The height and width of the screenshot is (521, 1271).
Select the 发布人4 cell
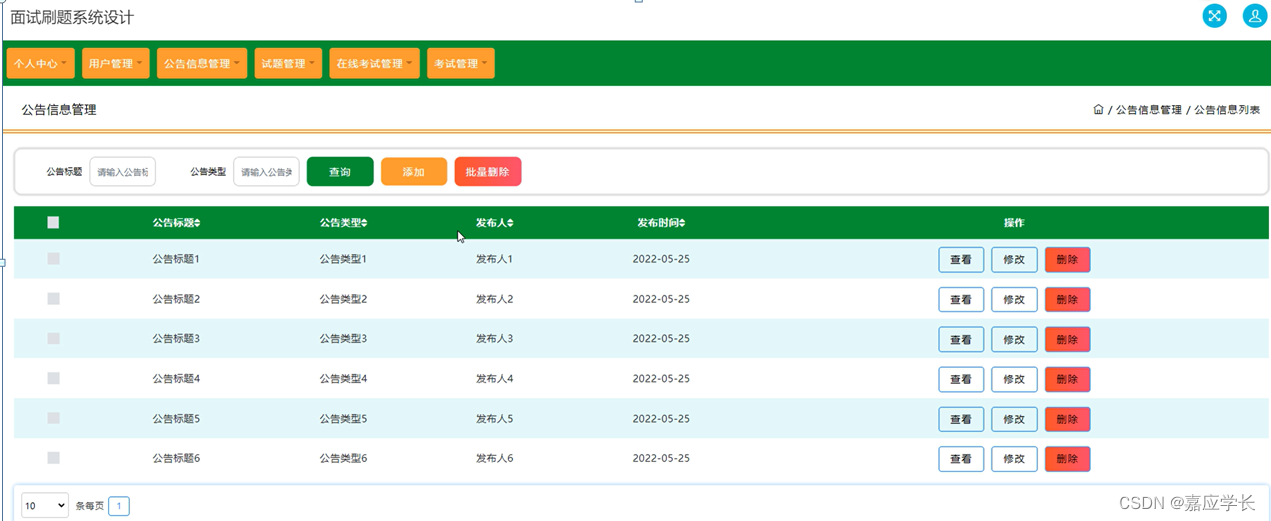pyautogui.click(x=494, y=378)
